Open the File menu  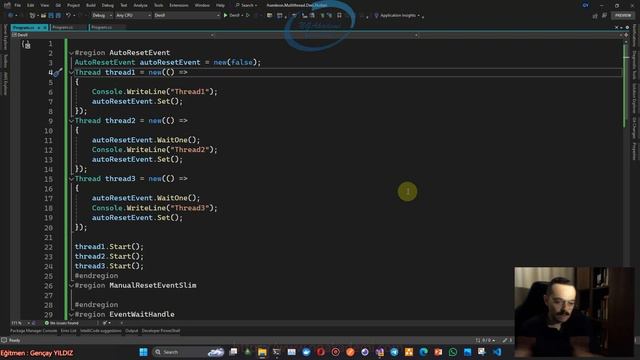[18, 5]
